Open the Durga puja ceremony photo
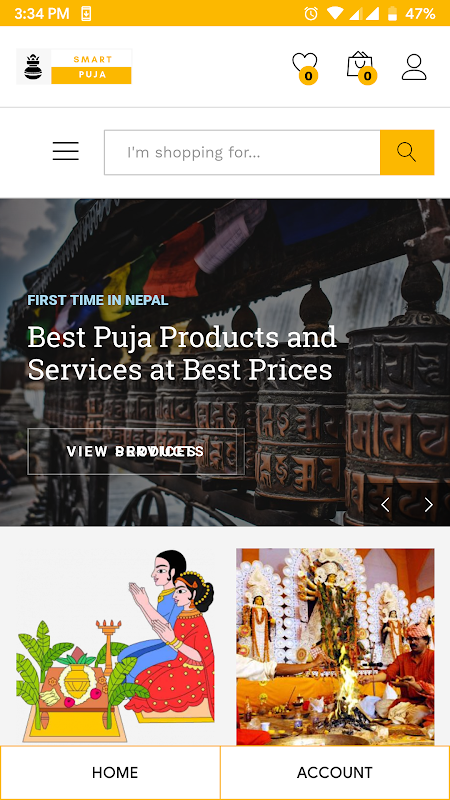Screen dimensions: 450x800 (x=335, y=646)
